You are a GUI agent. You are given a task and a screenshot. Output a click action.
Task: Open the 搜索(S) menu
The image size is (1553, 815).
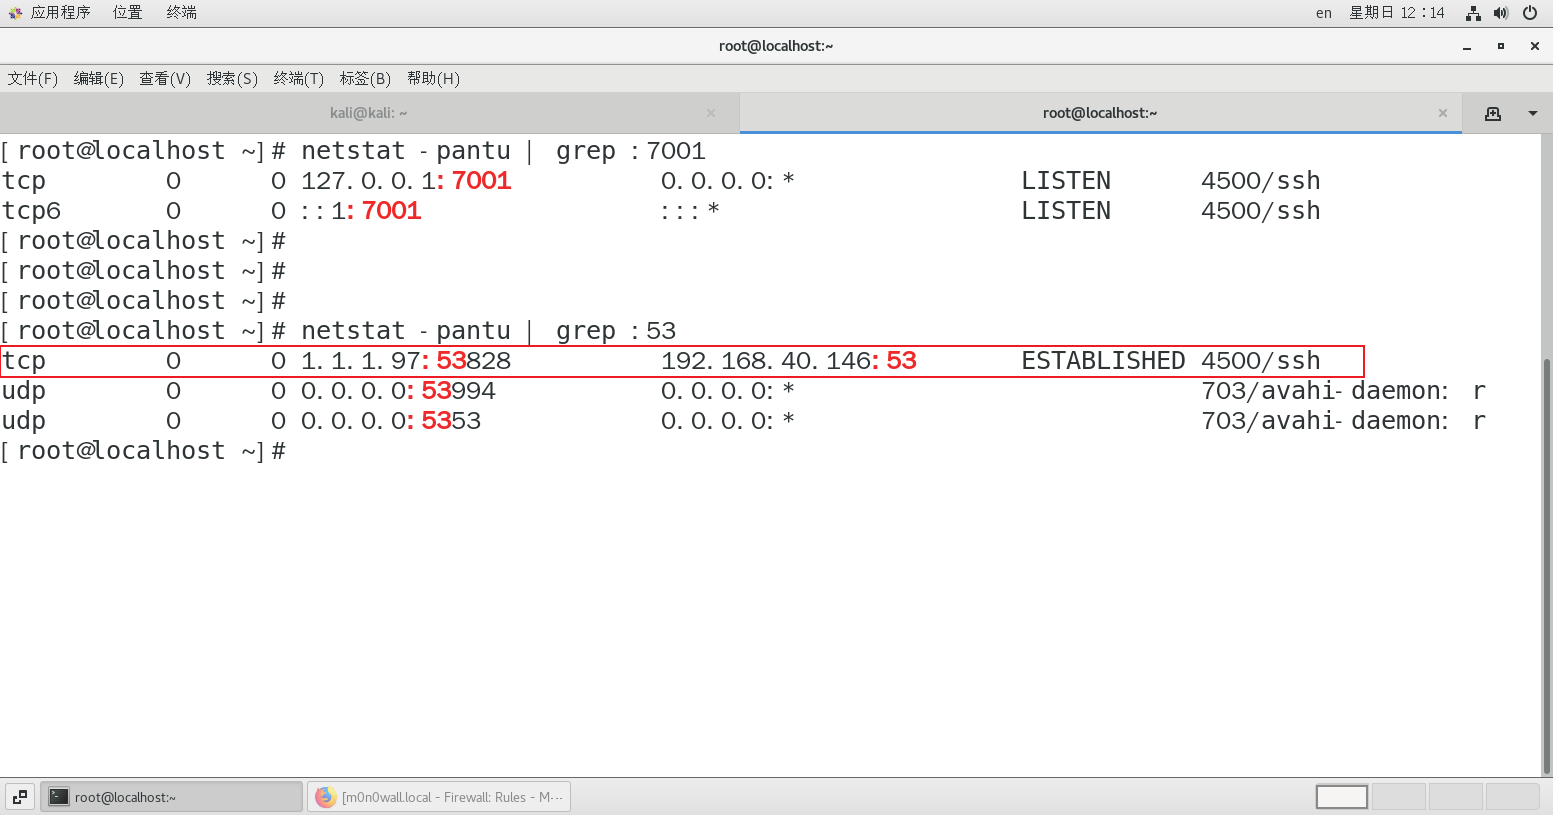[232, 78]
